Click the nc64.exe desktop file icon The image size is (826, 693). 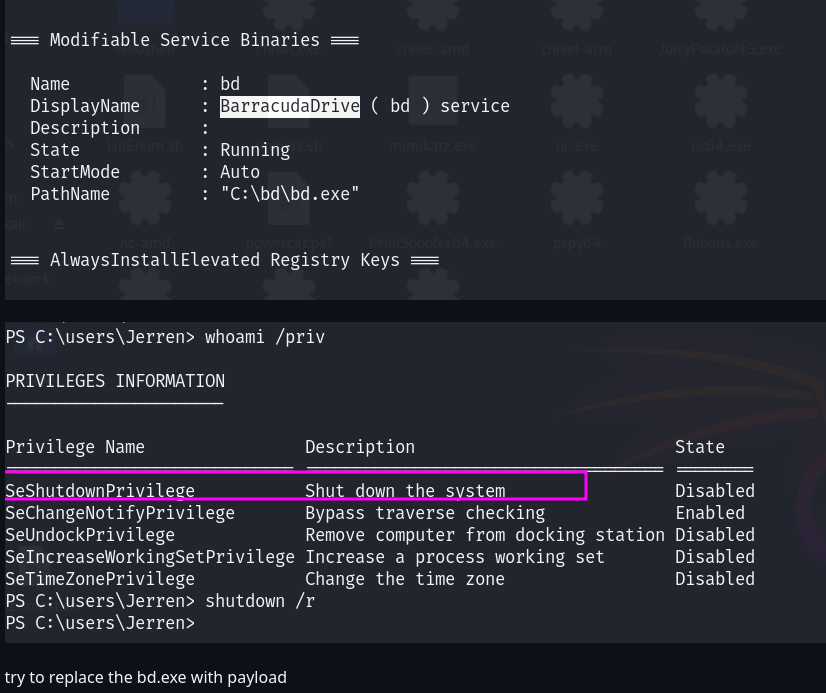tap(721, 116)
